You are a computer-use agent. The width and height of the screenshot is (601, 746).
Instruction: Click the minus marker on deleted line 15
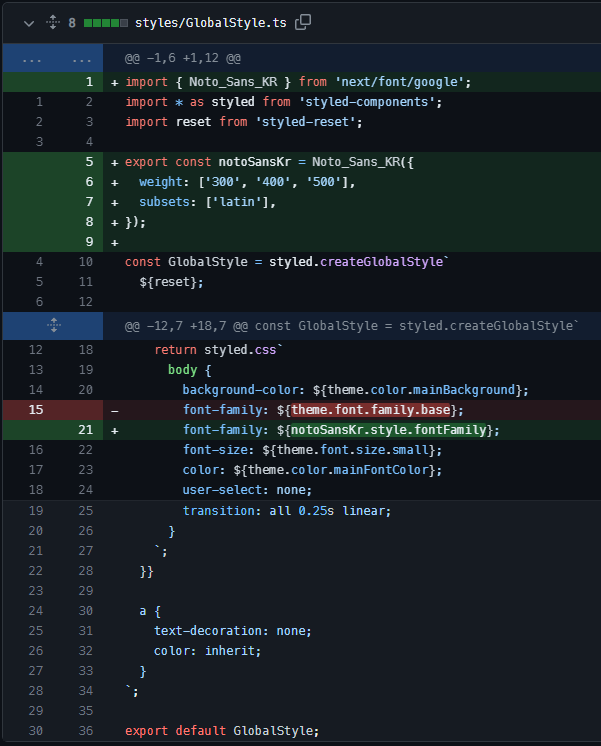click(x=115, y=411)
